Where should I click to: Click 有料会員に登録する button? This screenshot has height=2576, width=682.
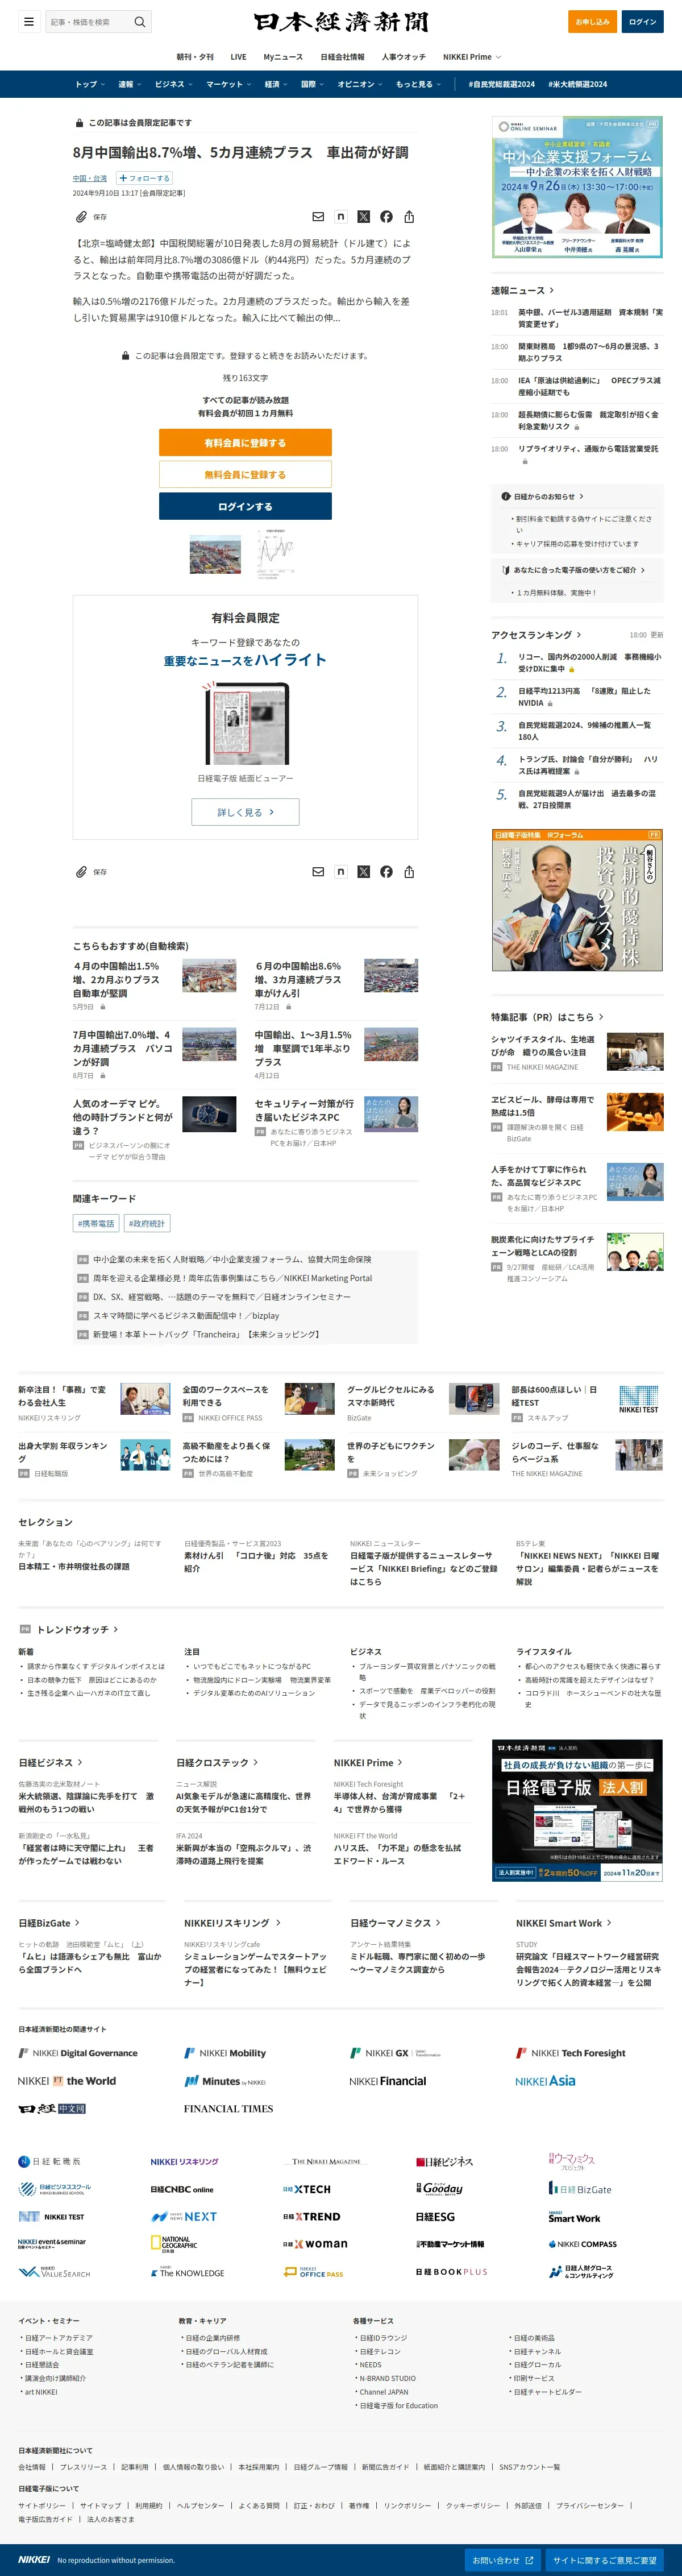(x=245, y=443)
